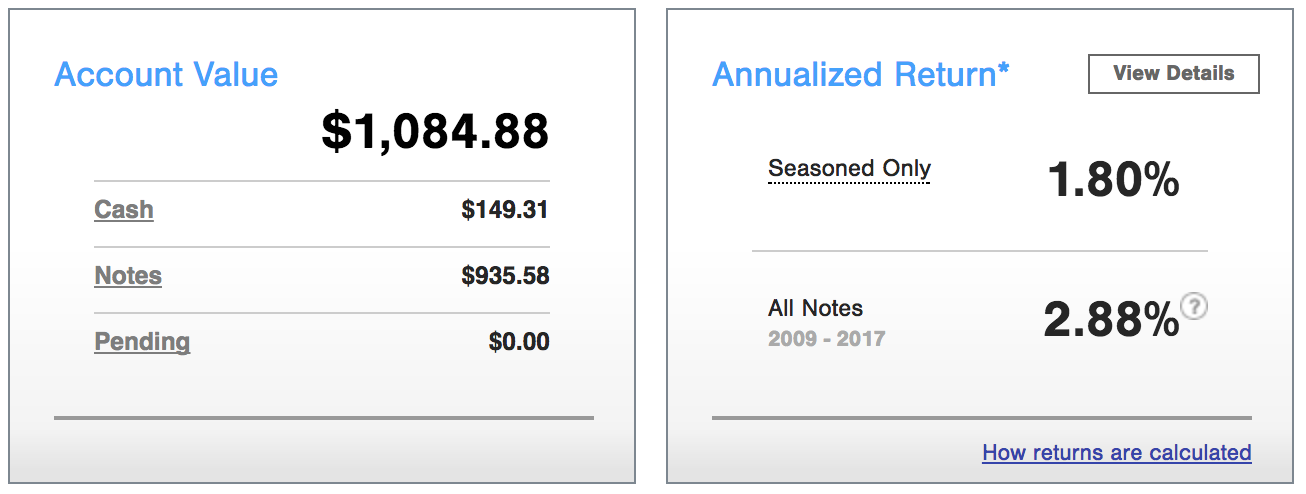Open the Pending link

(142, 342)
